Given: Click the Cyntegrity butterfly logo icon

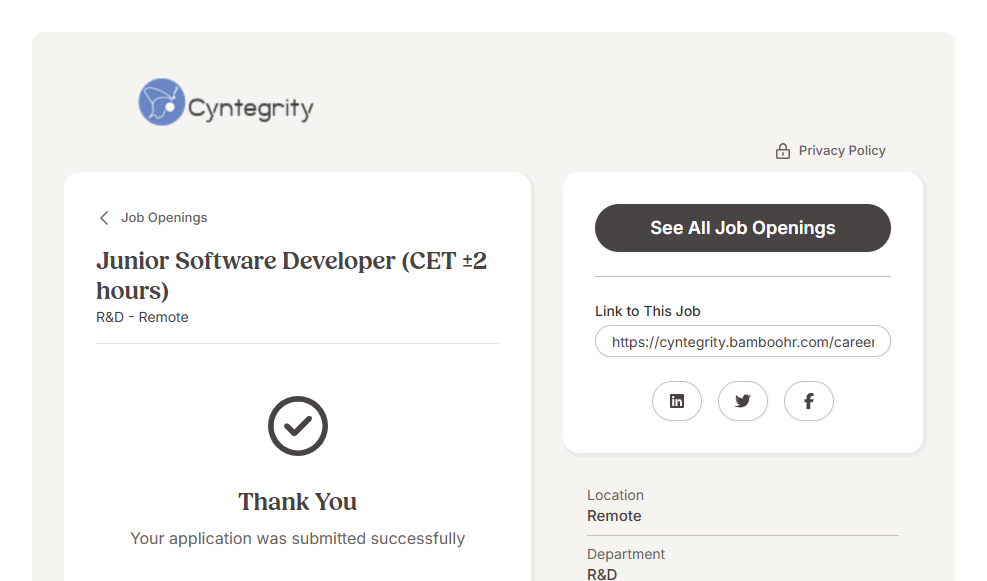Looking at the screenshot, I should (161, 102).
